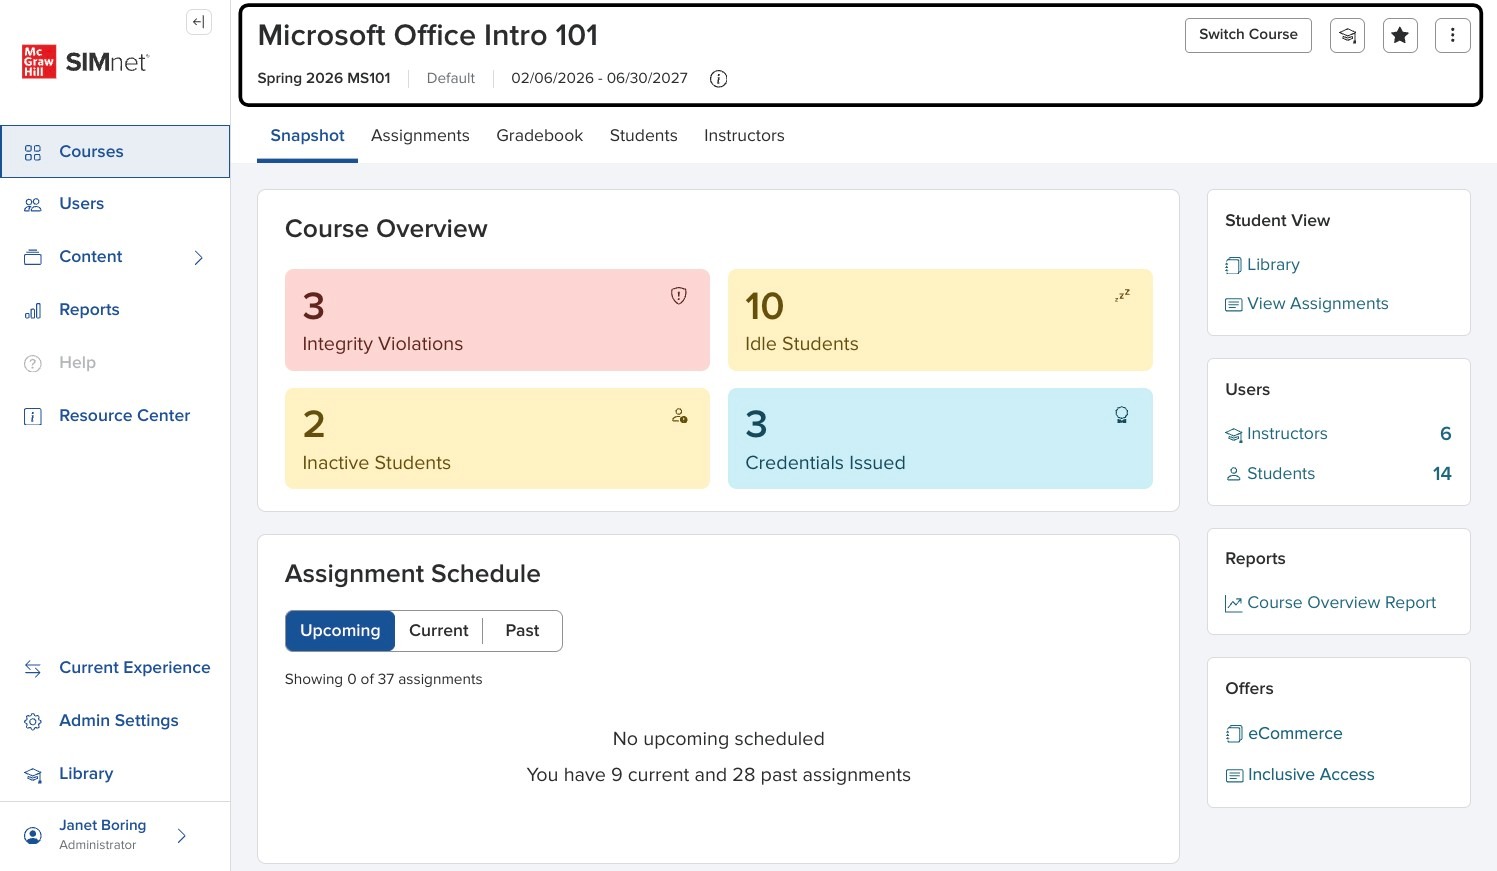Open the course info circle icon

[718, 79]
